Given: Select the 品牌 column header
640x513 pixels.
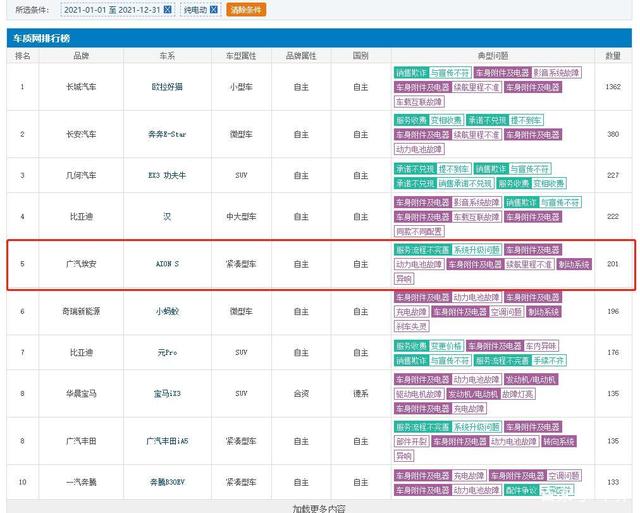Looking at the screenshot, I should tap(81, 56).
